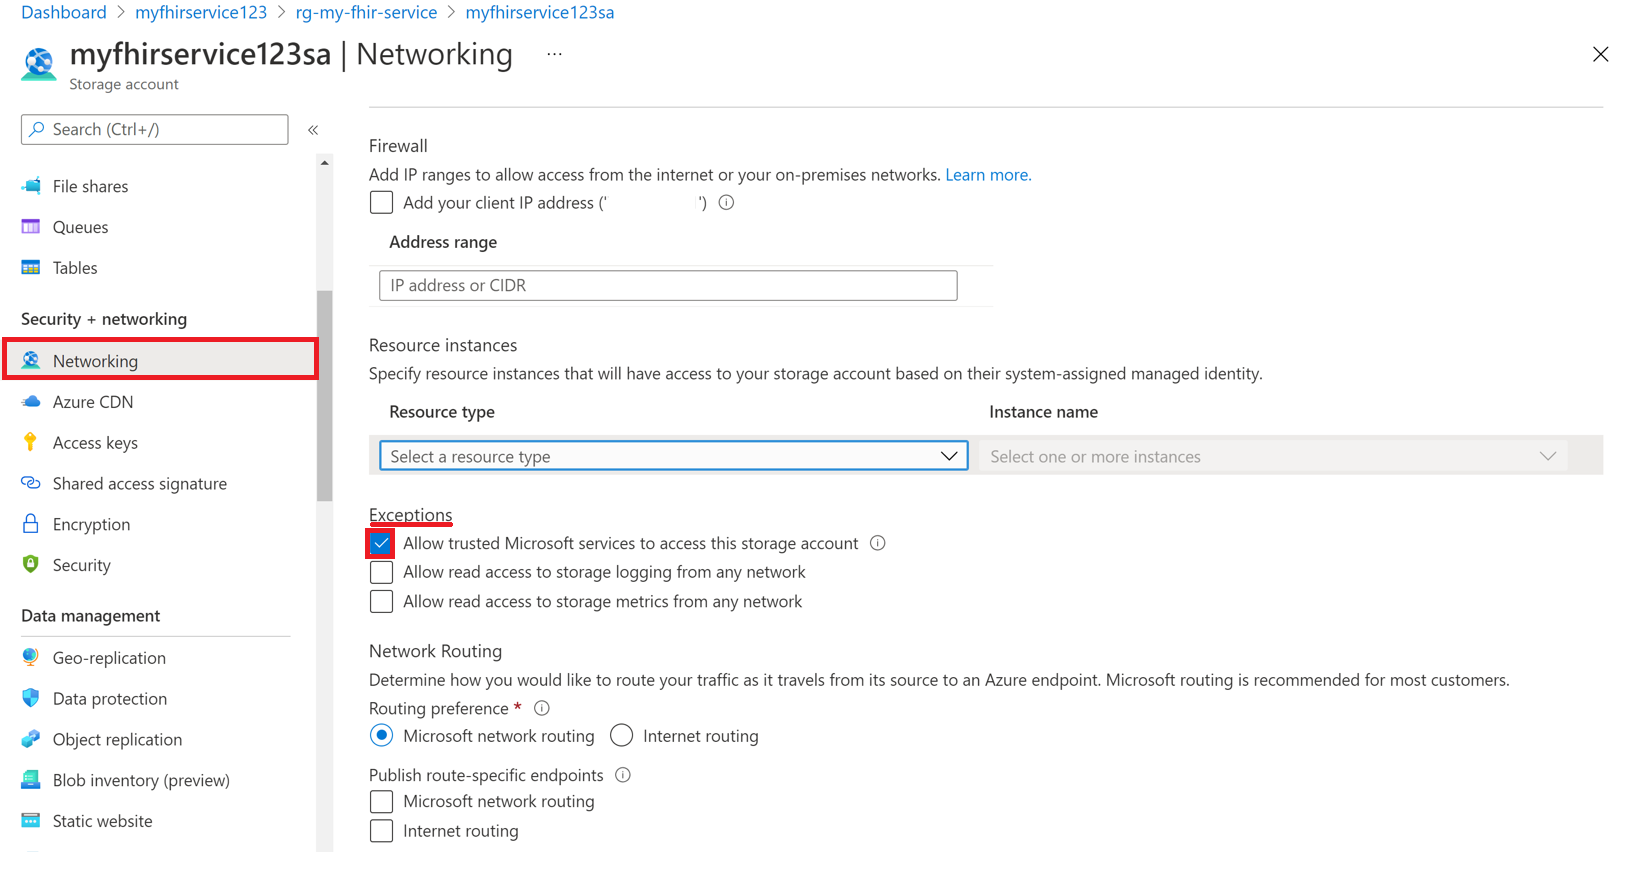Image resolution: width=1629 pixels, height=874 pixels.
Task: Uncheck Allow trusted Microsoft services checkbox
Action: click(381, 544)
